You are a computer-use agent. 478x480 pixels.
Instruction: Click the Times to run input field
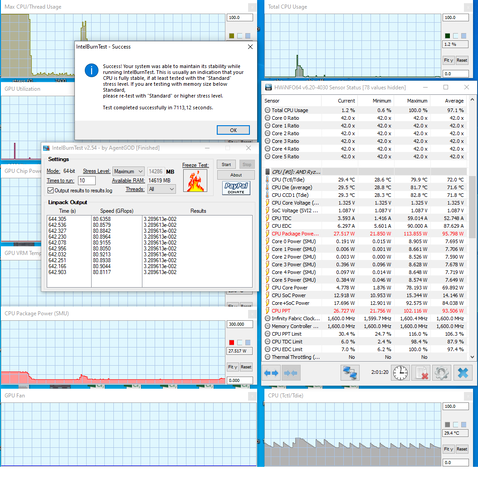click(x=87, y=181)
